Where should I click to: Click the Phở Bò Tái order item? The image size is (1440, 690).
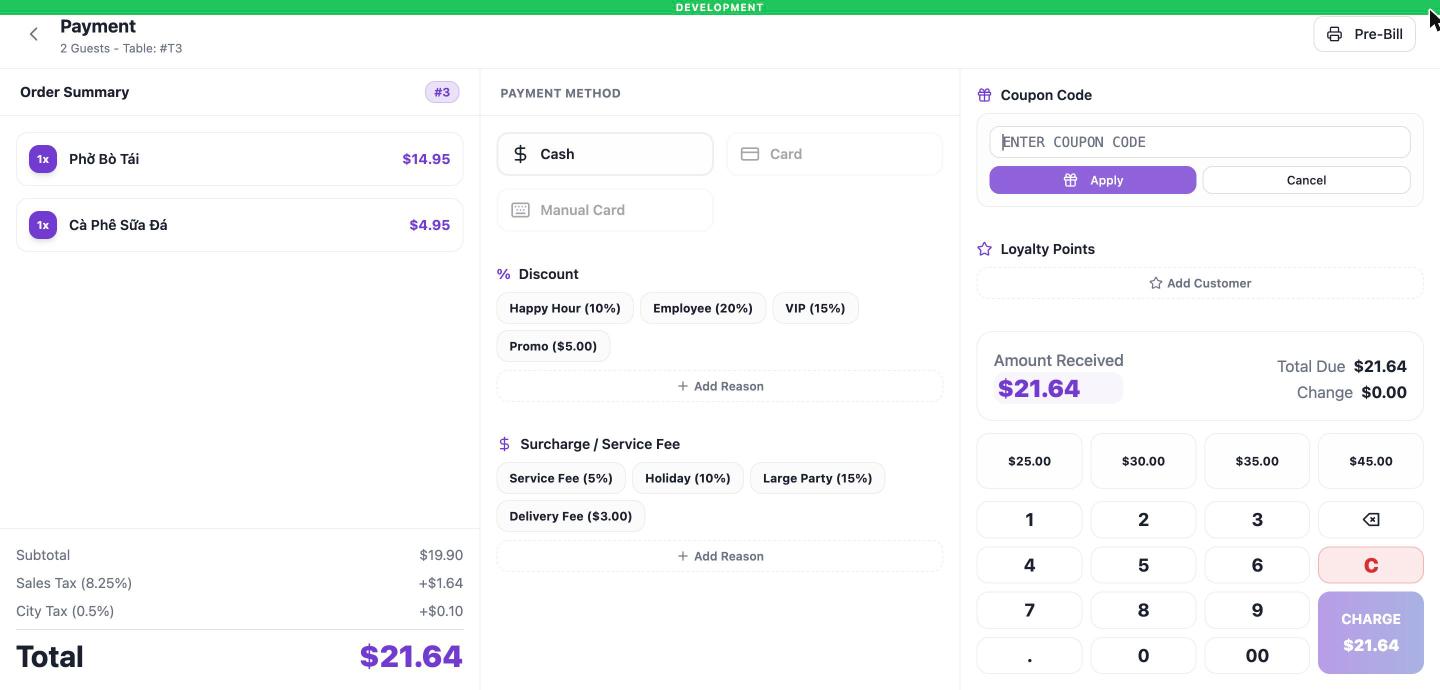240,159
